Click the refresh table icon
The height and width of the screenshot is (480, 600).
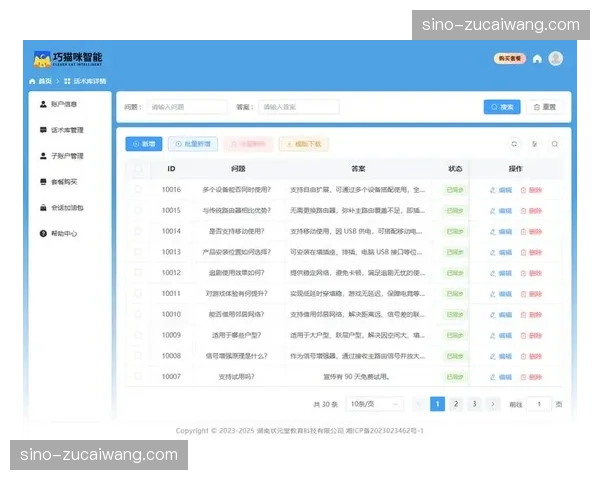514,144
